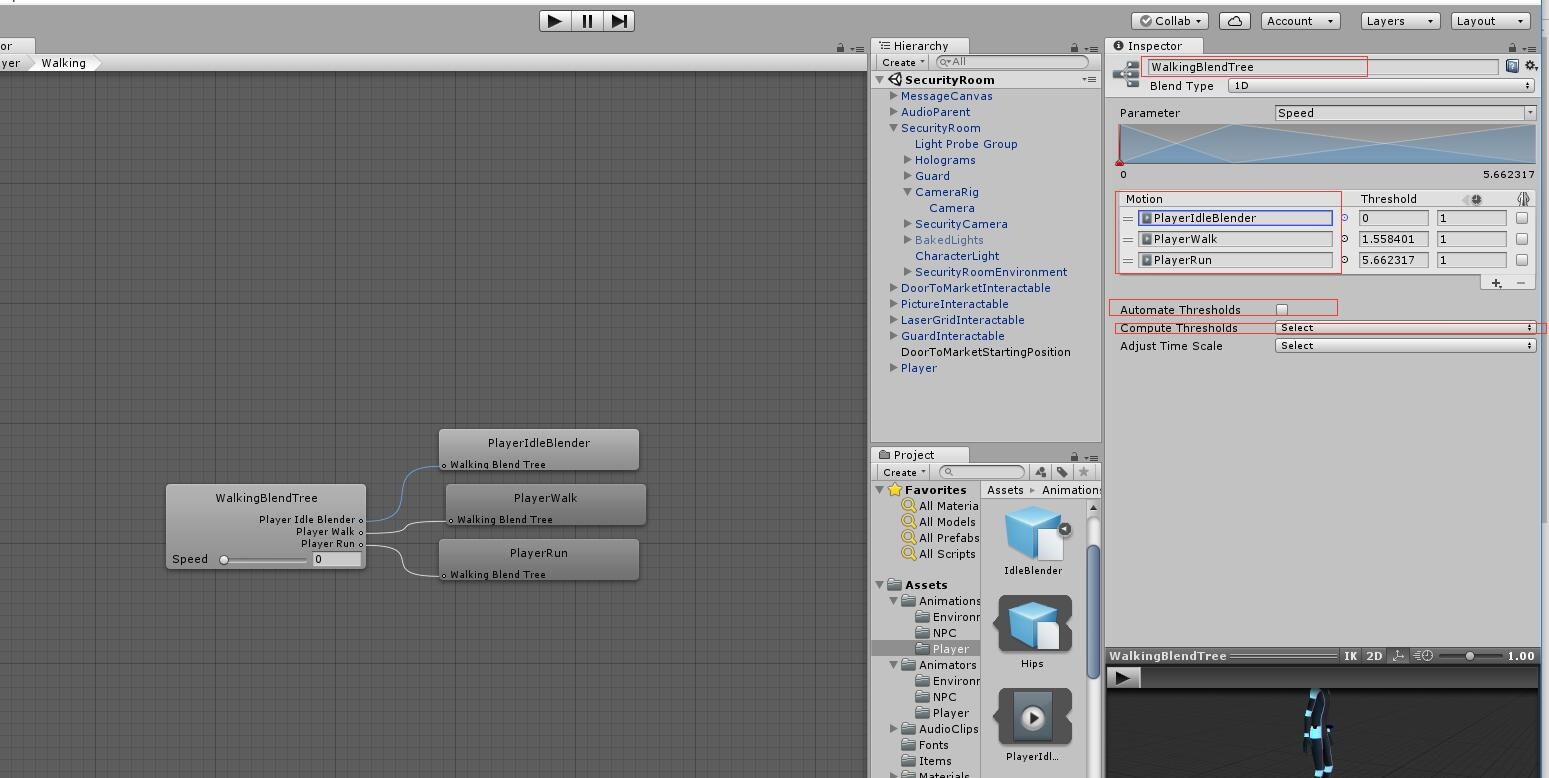
Task: Click the search-by-label tag icon in Project
Action: (x=1062, y=472)
